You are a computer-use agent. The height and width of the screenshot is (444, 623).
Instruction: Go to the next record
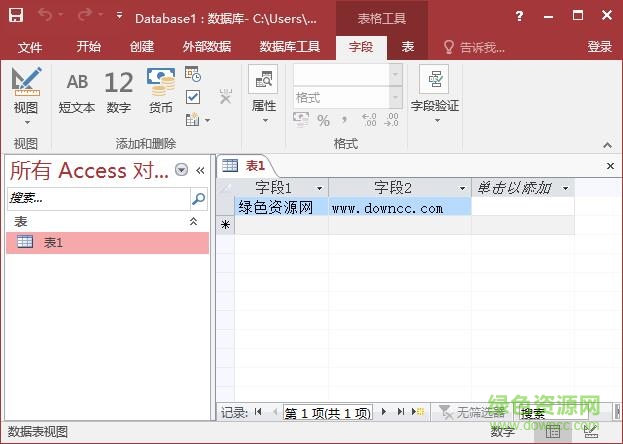[384, 412]
